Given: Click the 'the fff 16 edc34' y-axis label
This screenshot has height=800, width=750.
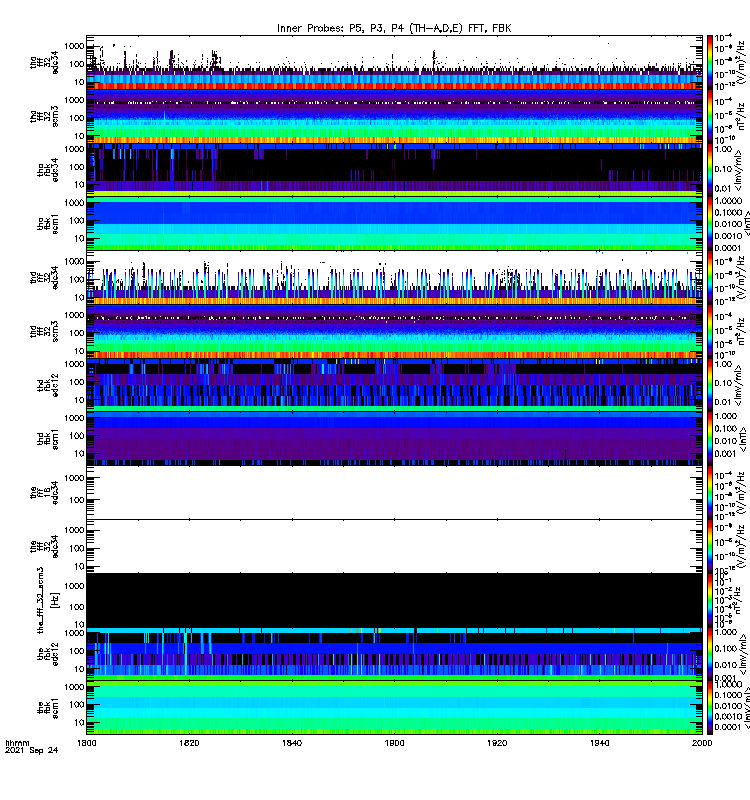Looking at the screenshot, I should [x=44, y=492].
